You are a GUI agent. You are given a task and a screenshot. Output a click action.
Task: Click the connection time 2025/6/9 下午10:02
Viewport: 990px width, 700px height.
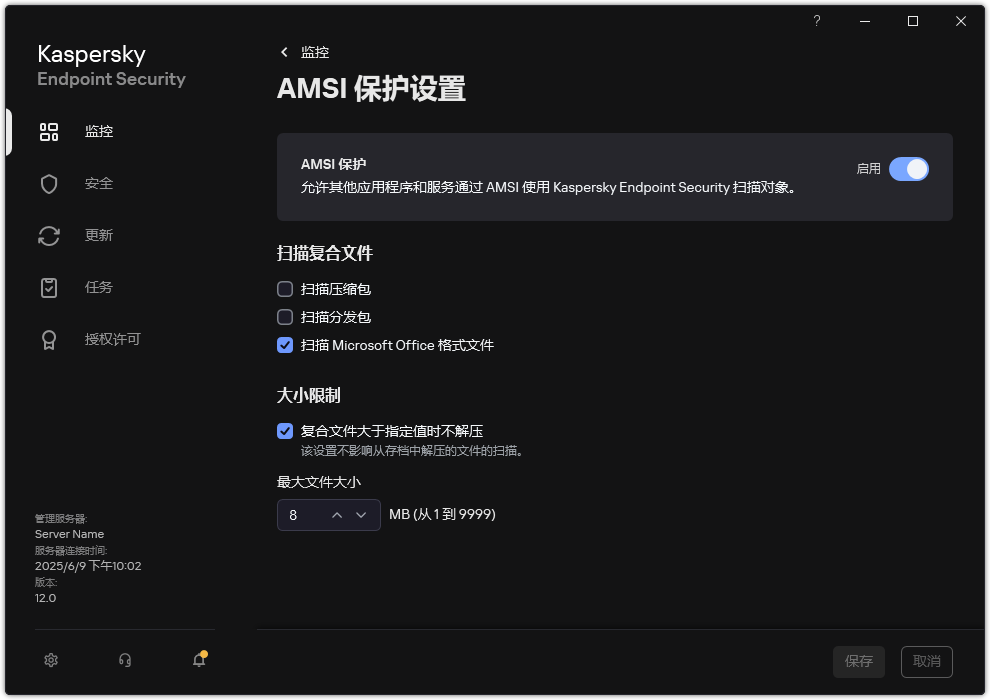click(88, 566)
